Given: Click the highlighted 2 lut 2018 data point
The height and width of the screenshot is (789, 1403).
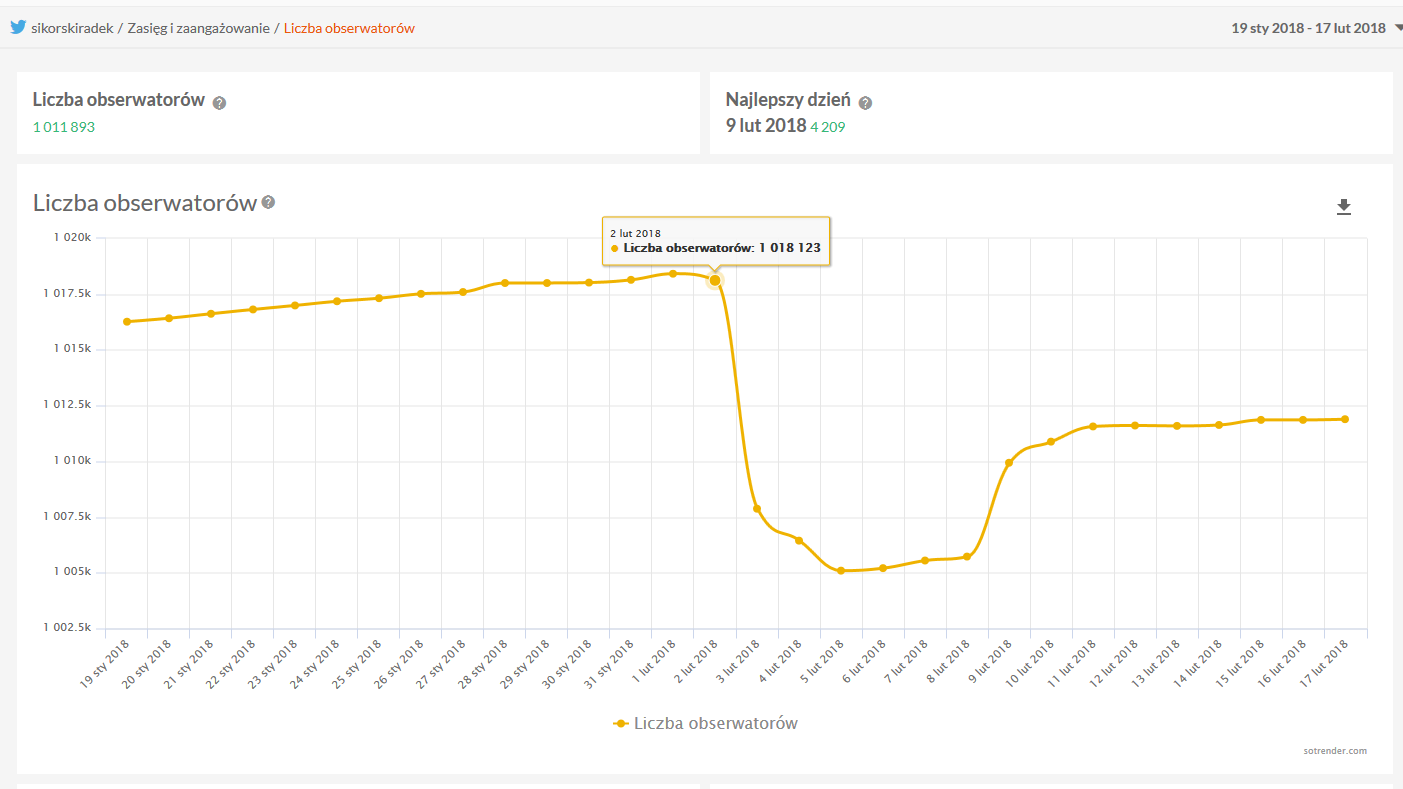Looking at the screenshot, I should pos(715,280).
